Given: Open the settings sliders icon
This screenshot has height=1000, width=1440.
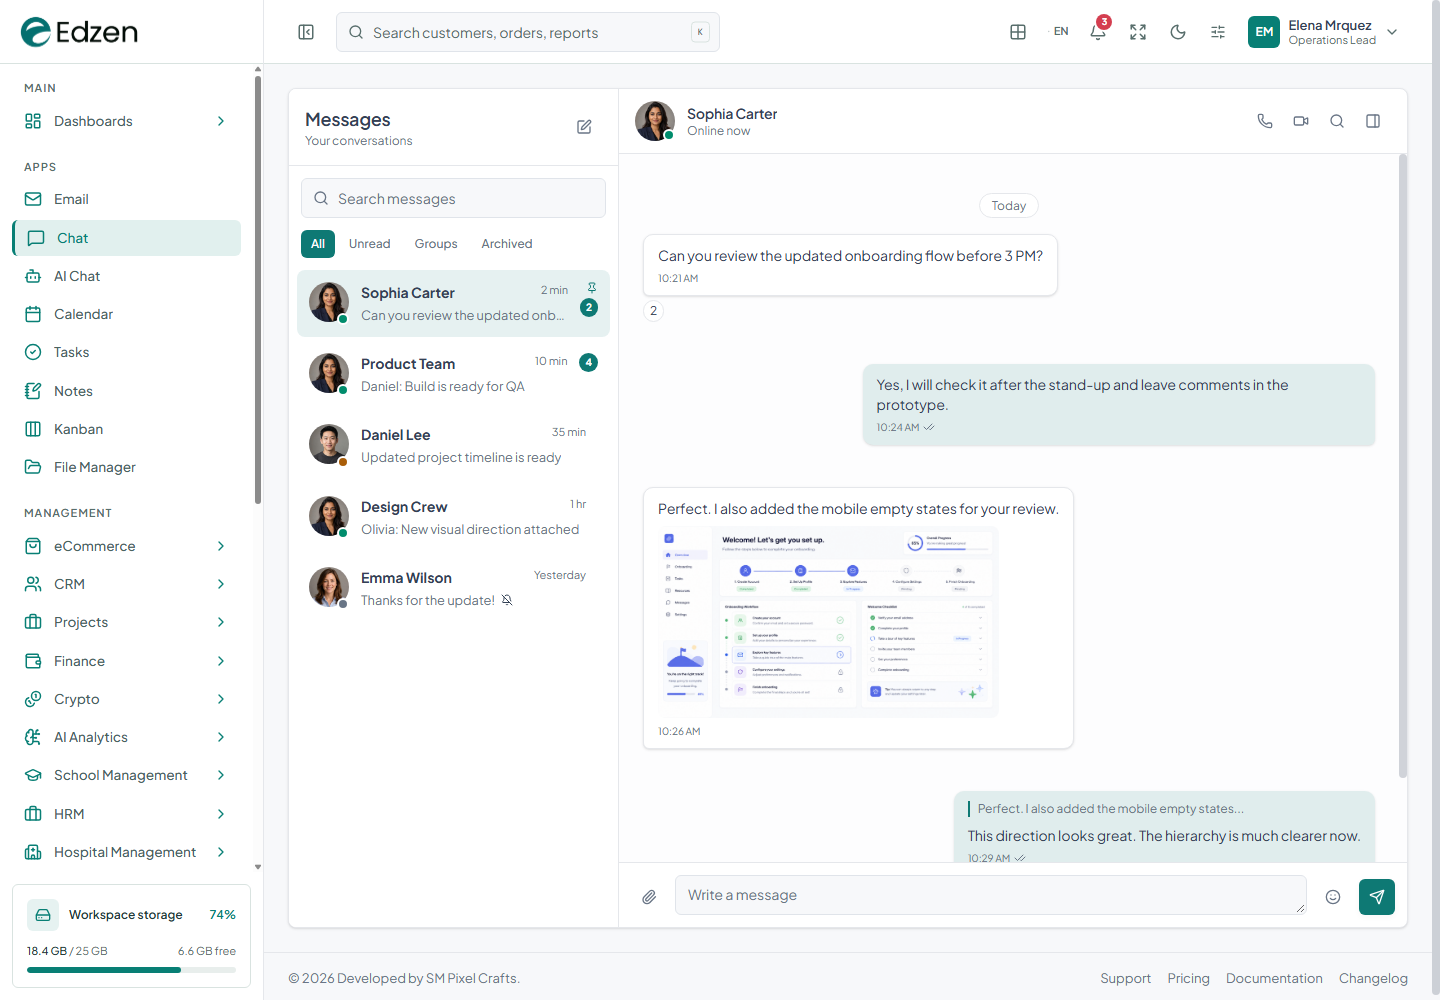Looking at the screenshot, I should tap(1218, 32).
